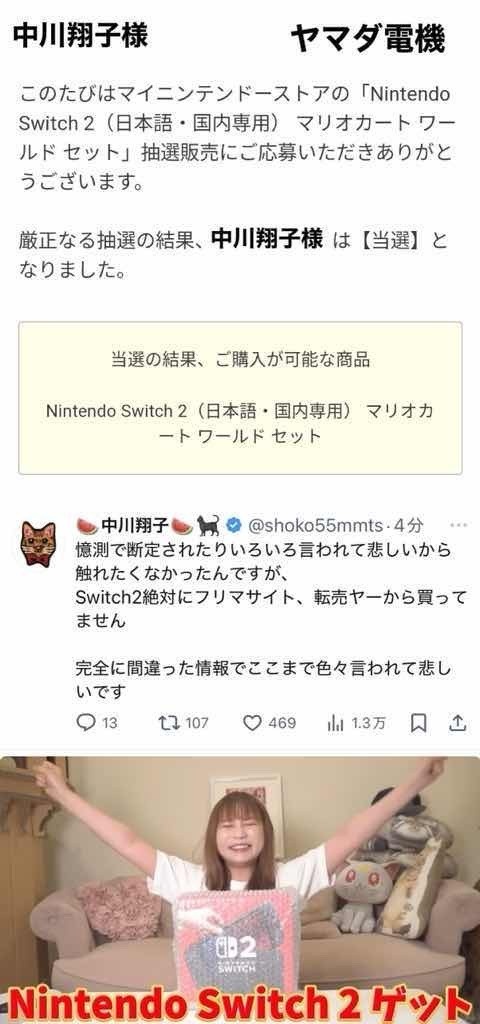Click the 4分 timestamp on the tweet
The height and width of the screenshot is (1024, 480).
408,524
